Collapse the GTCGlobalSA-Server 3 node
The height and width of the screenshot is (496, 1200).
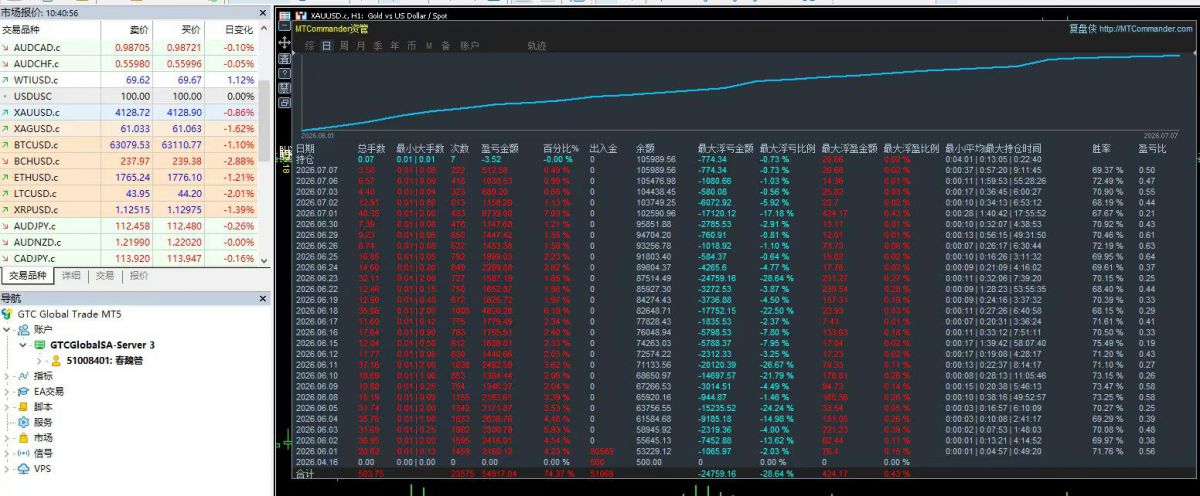pos(23,345)
